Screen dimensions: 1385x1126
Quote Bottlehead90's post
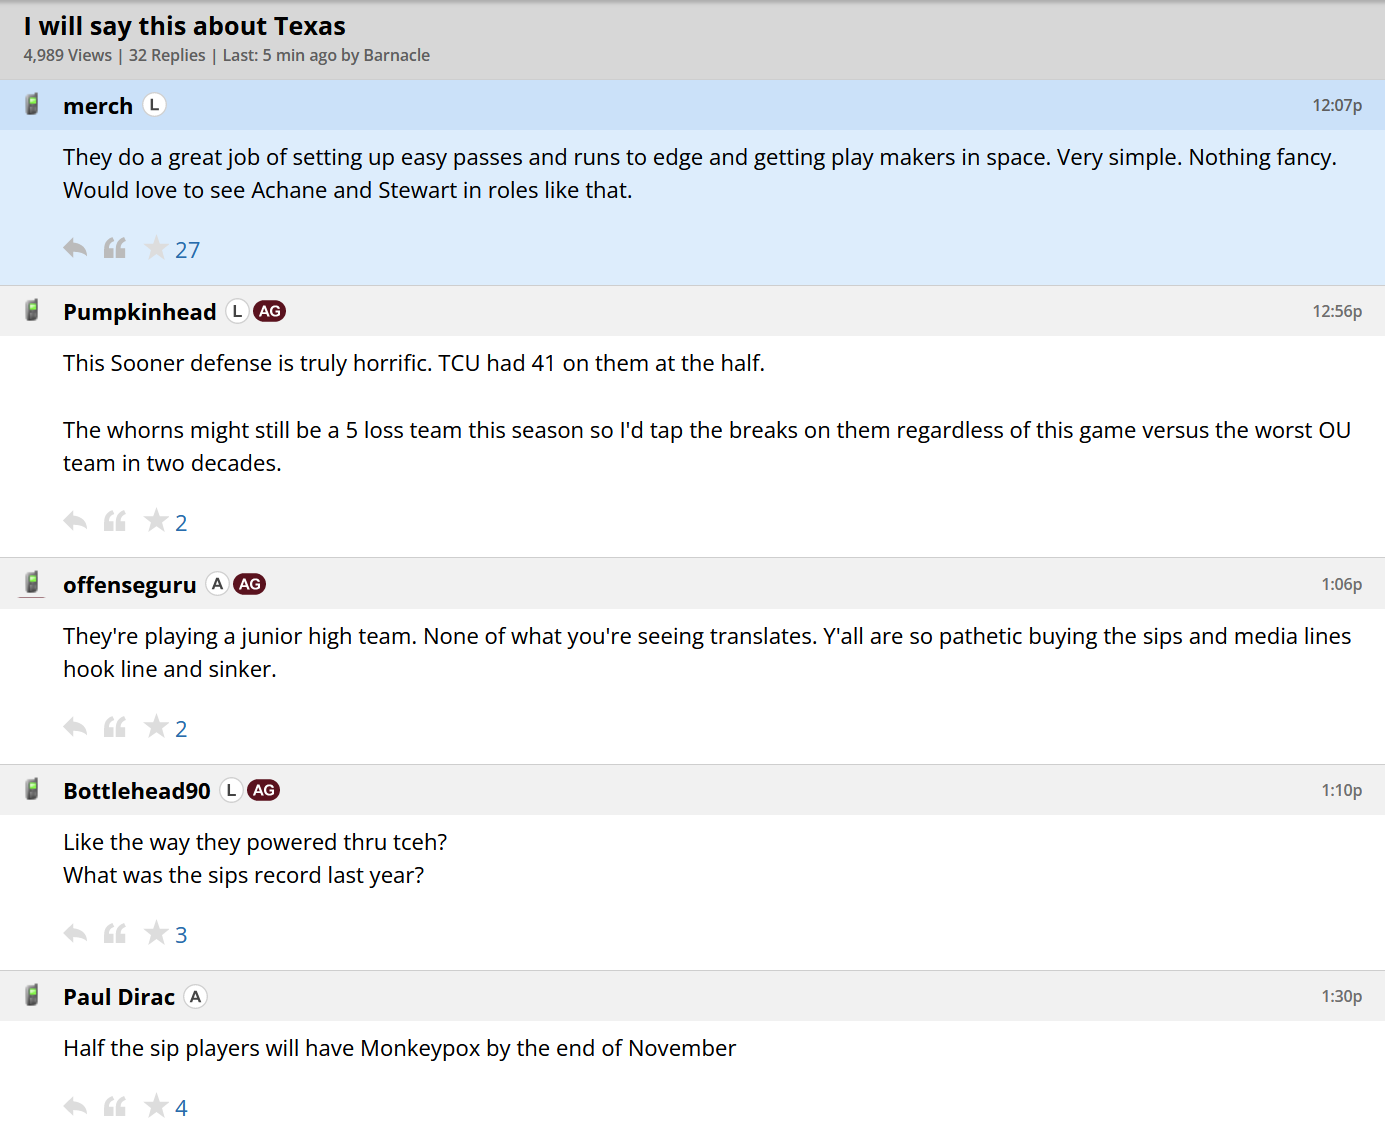115,933
